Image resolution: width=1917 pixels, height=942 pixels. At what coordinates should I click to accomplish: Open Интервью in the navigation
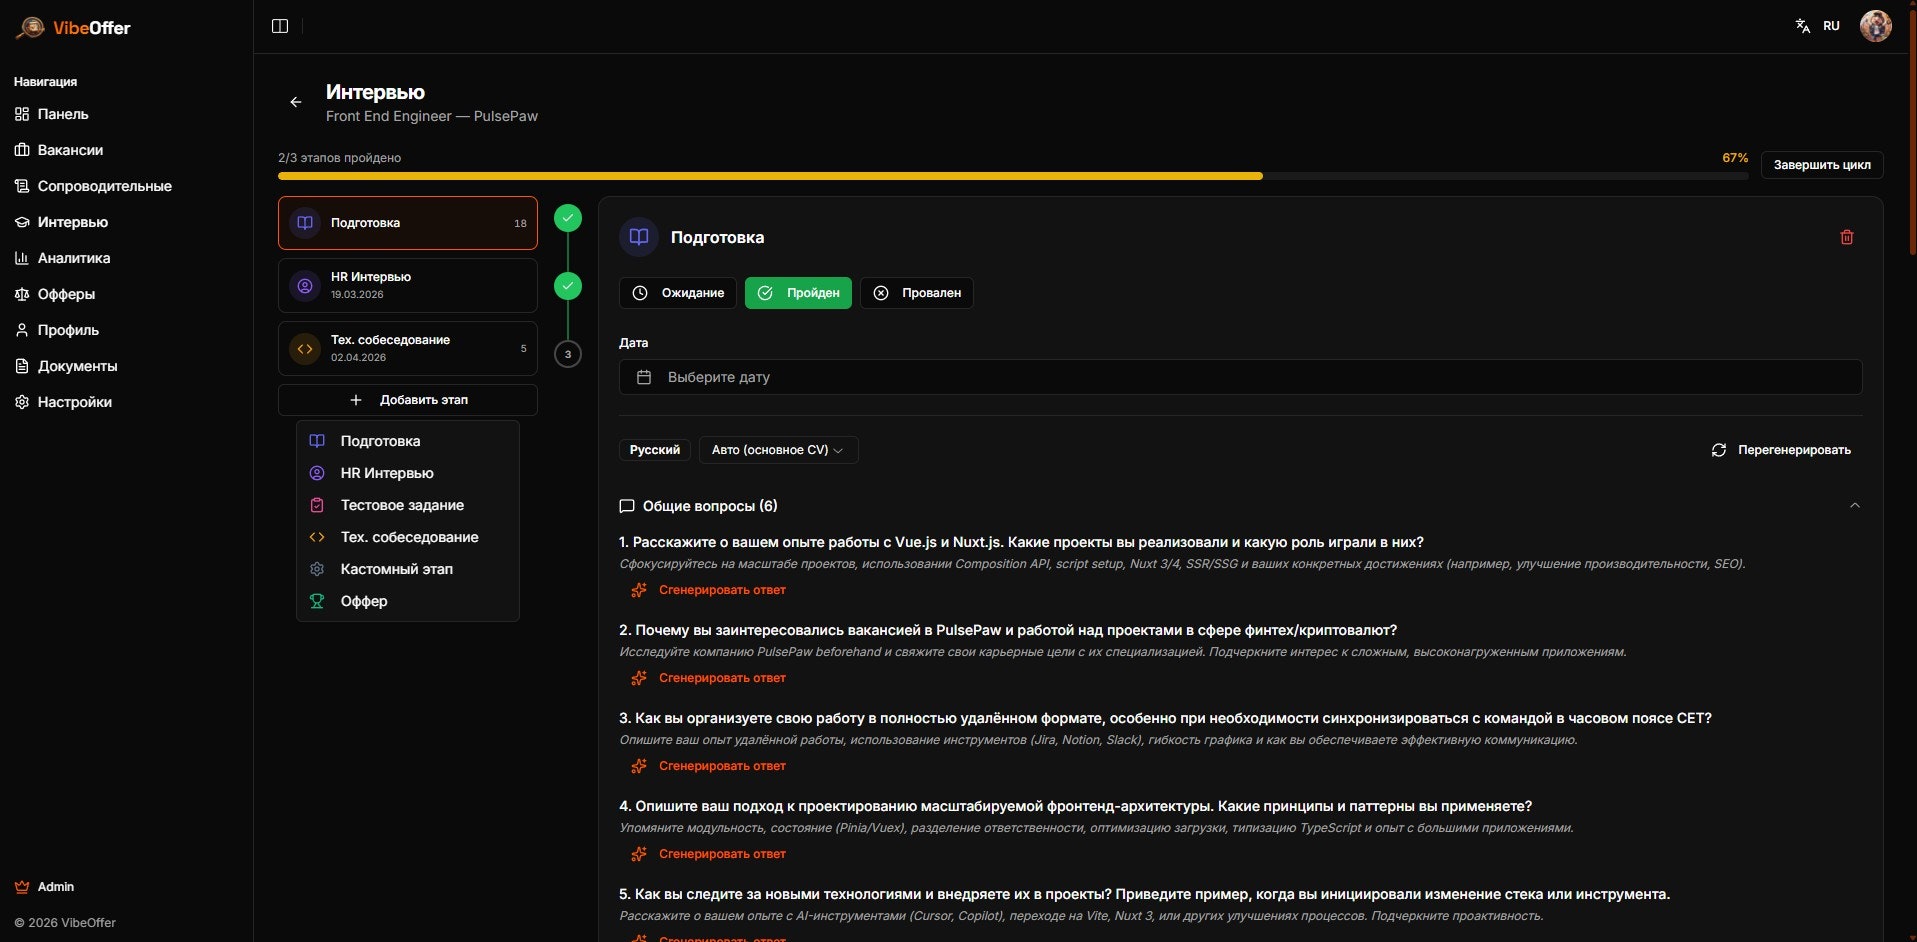pos(72,222)
